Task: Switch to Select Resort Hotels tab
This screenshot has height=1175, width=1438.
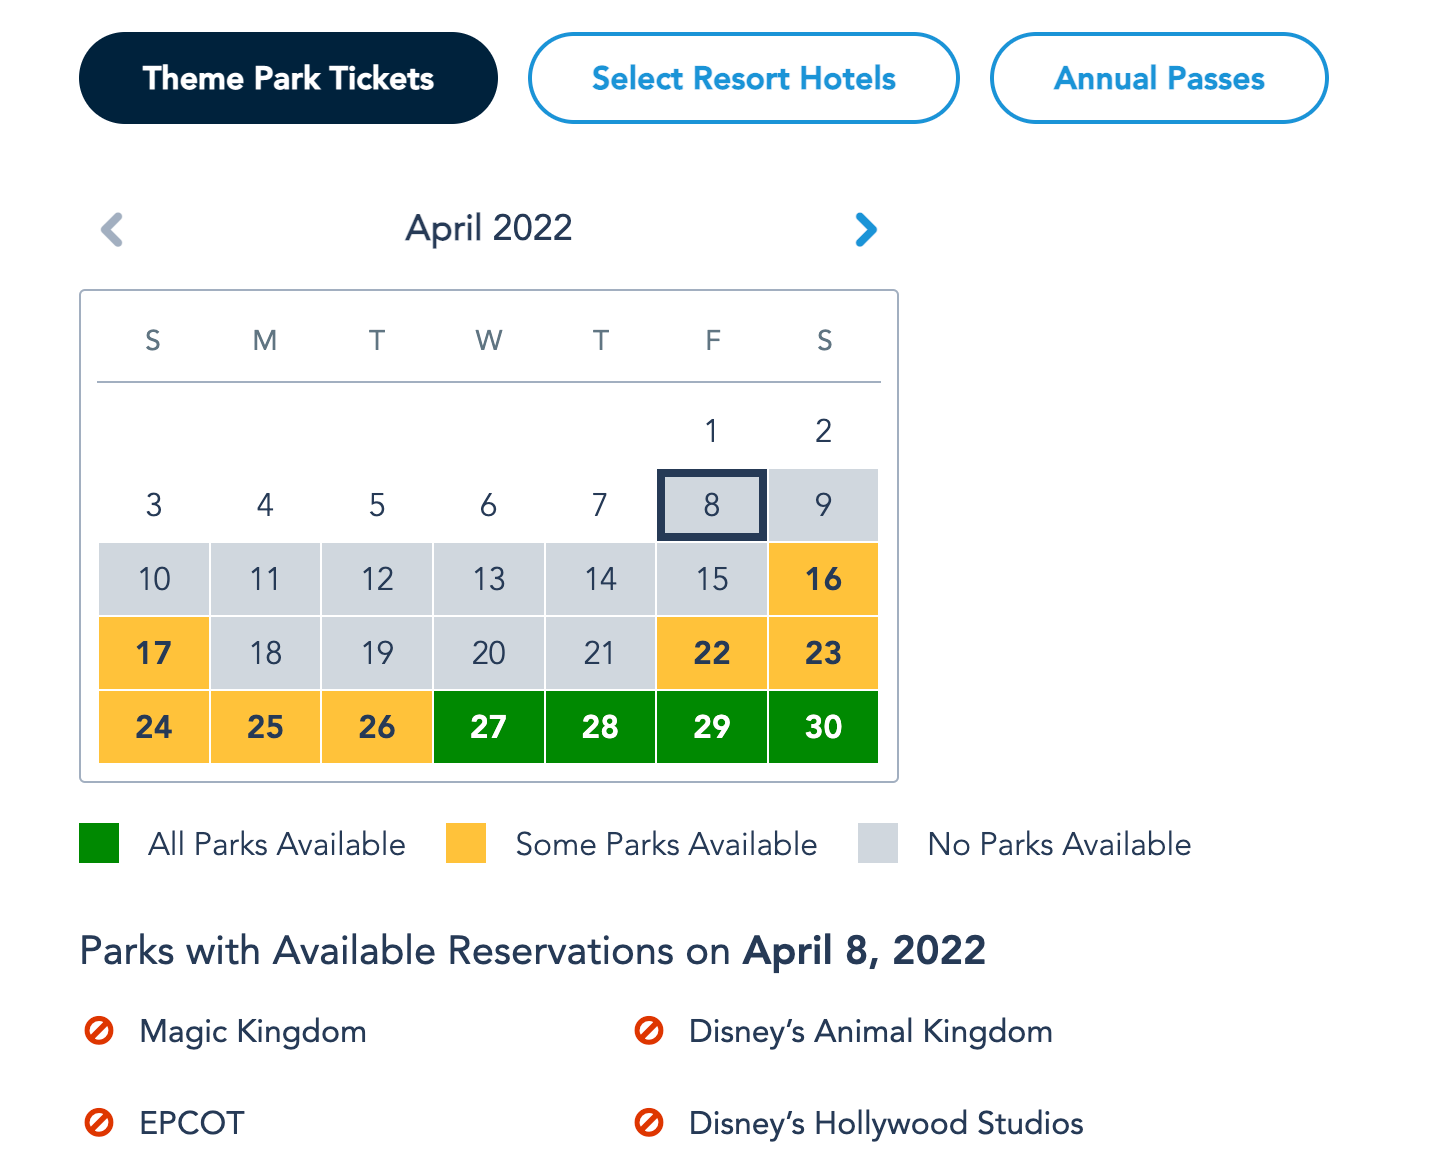Action: point(744,78)
